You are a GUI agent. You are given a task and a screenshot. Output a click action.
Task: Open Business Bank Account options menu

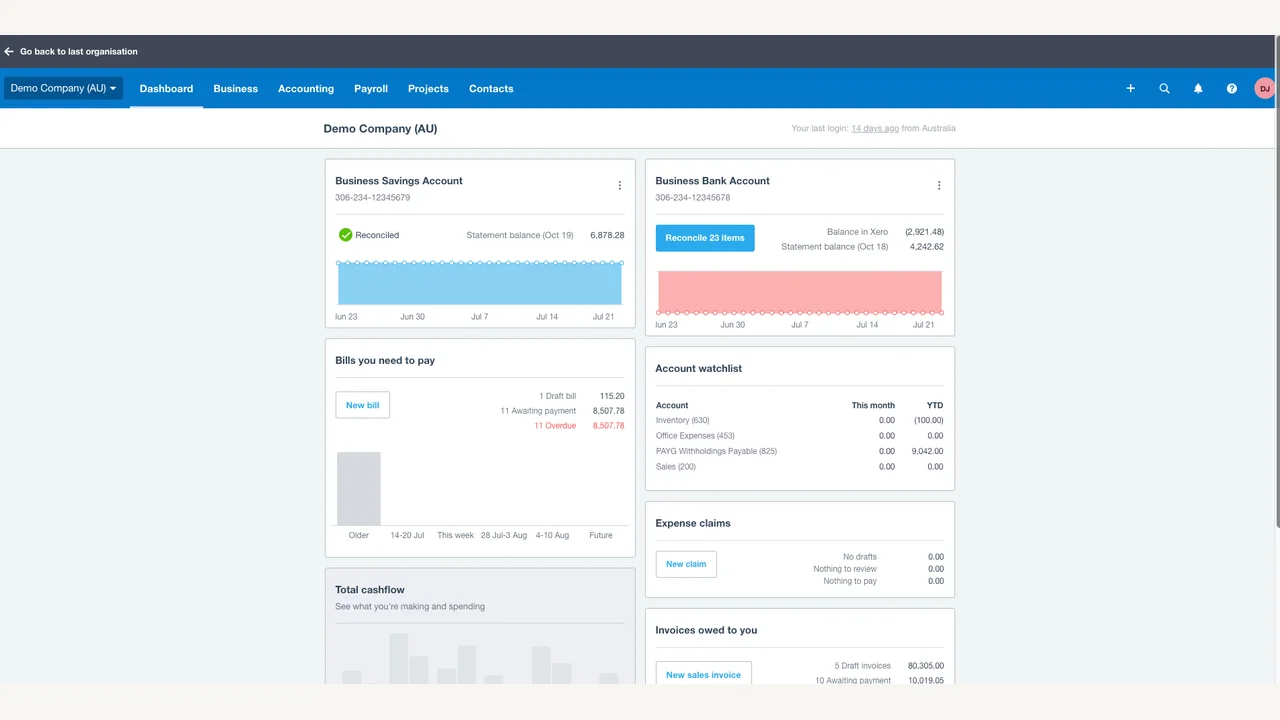tap(939, 185)
